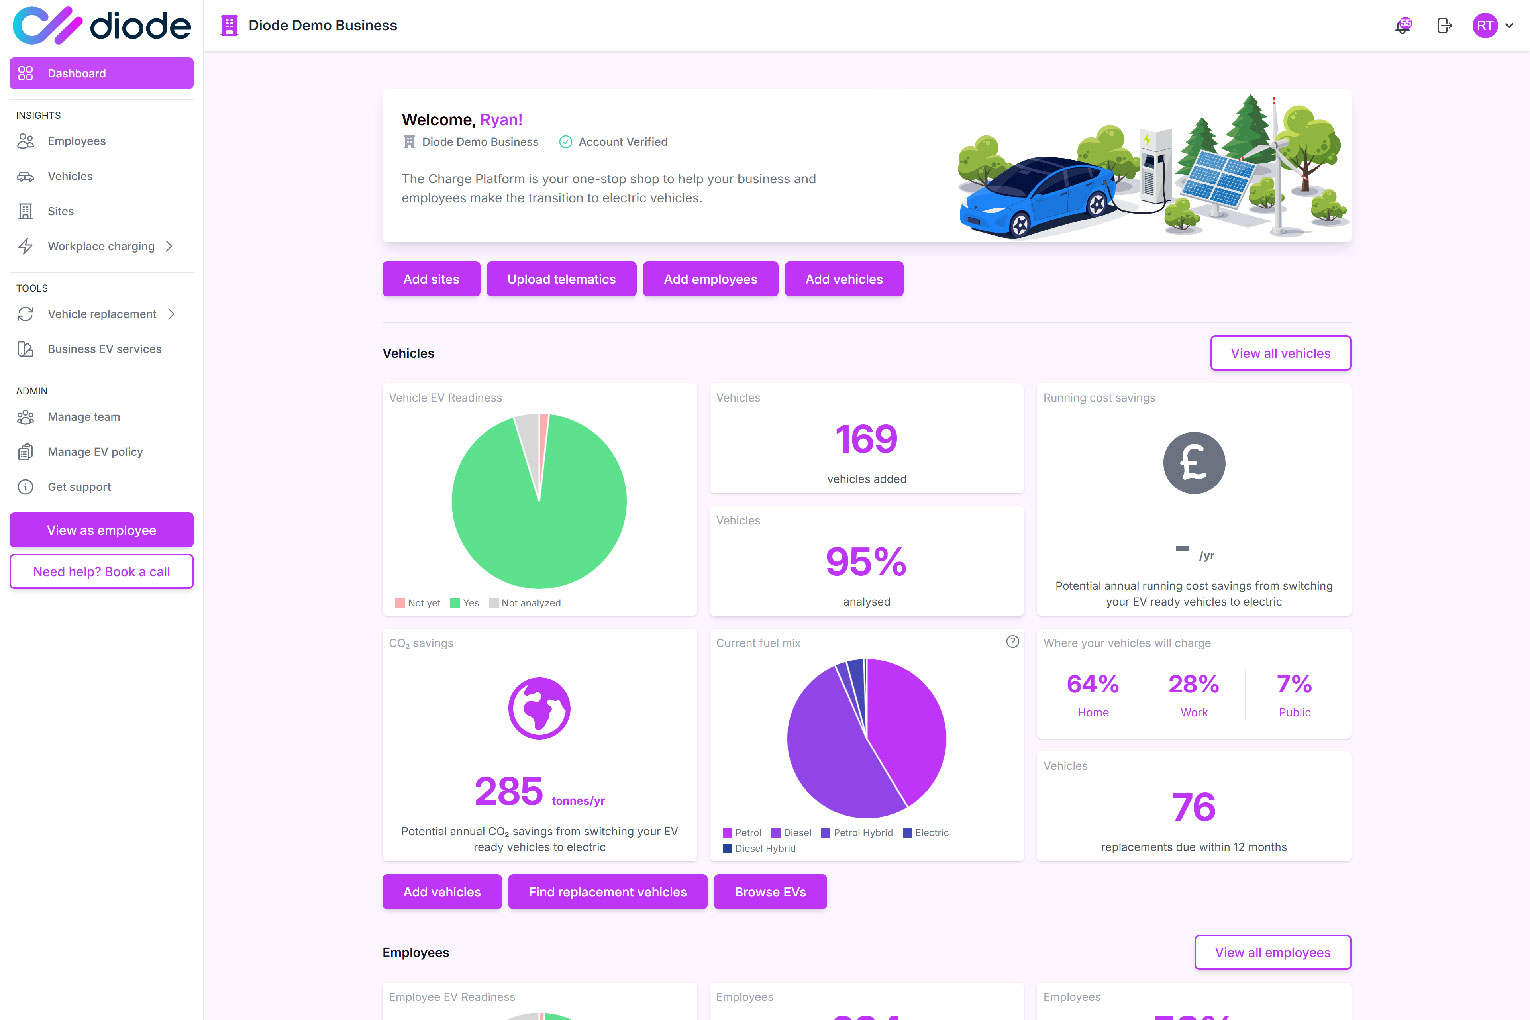Click 'Diode Demo Business' header title
The width and height of the screenshot is (1530, 1020).
(x=322, y=26)
